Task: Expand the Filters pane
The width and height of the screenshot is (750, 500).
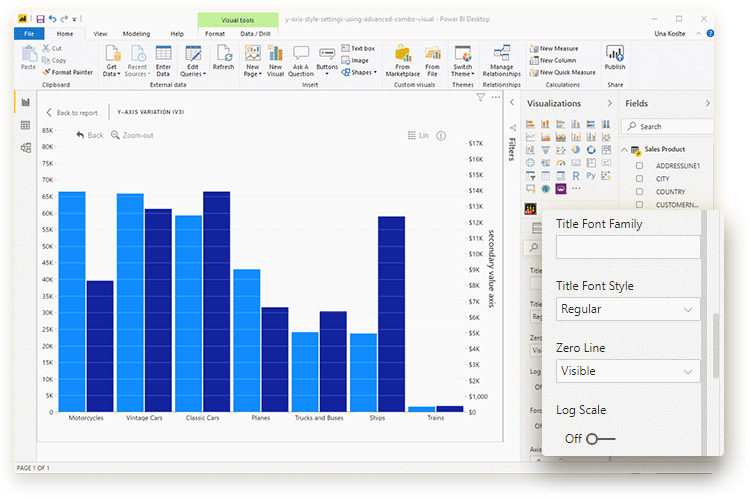Action: [512, 102]
